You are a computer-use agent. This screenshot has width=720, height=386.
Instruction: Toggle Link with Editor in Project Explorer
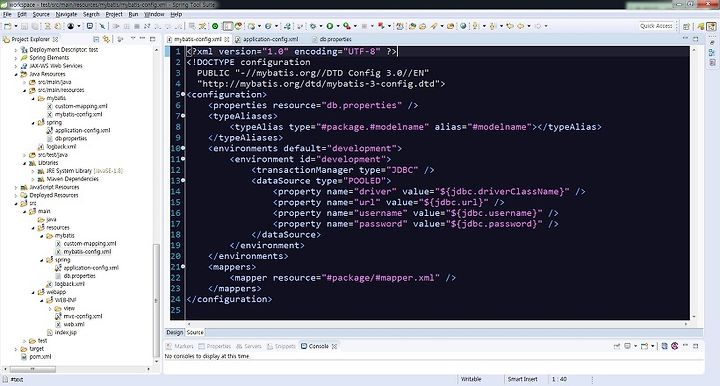(107, 39)
